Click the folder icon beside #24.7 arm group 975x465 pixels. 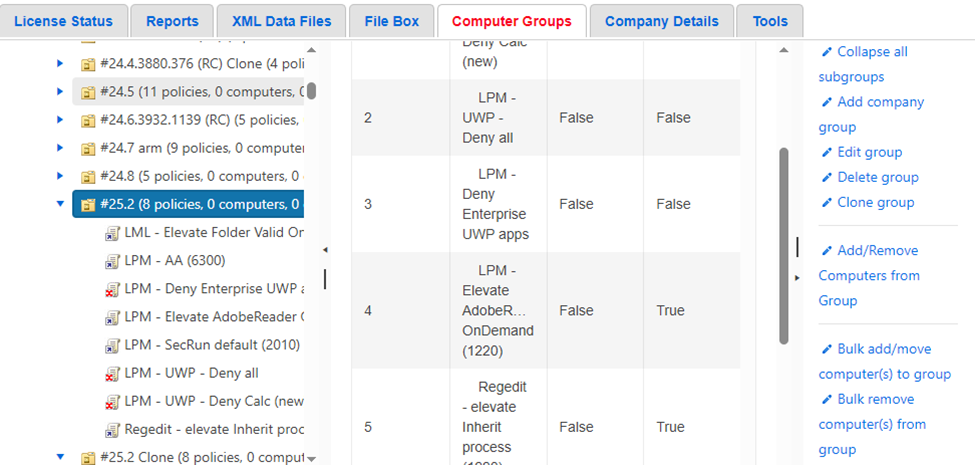point(88,149)
